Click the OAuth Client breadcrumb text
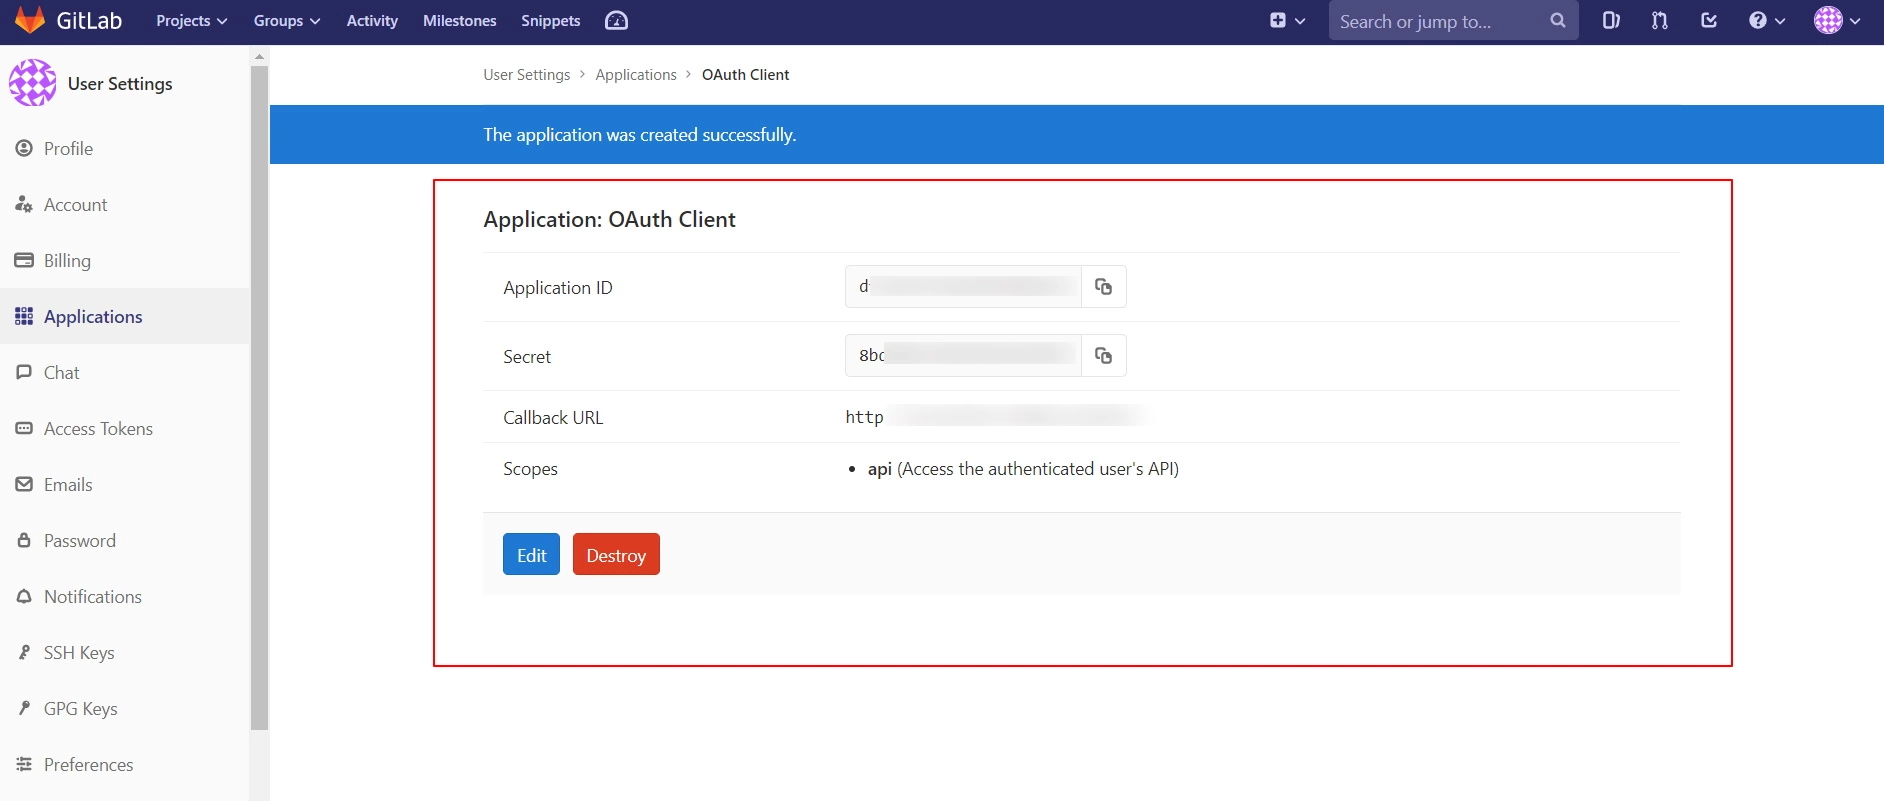Screen dimensions: 1884x801 745,75
